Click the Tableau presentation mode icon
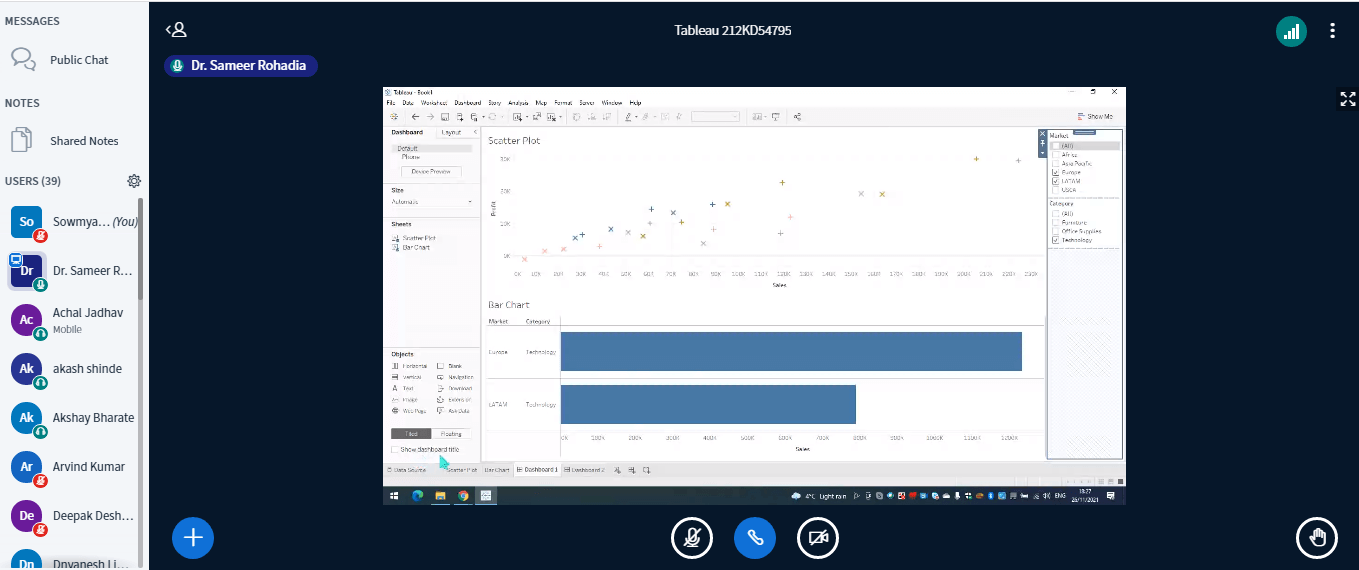This screenshot has height=570, width=1359. (776, 117)
